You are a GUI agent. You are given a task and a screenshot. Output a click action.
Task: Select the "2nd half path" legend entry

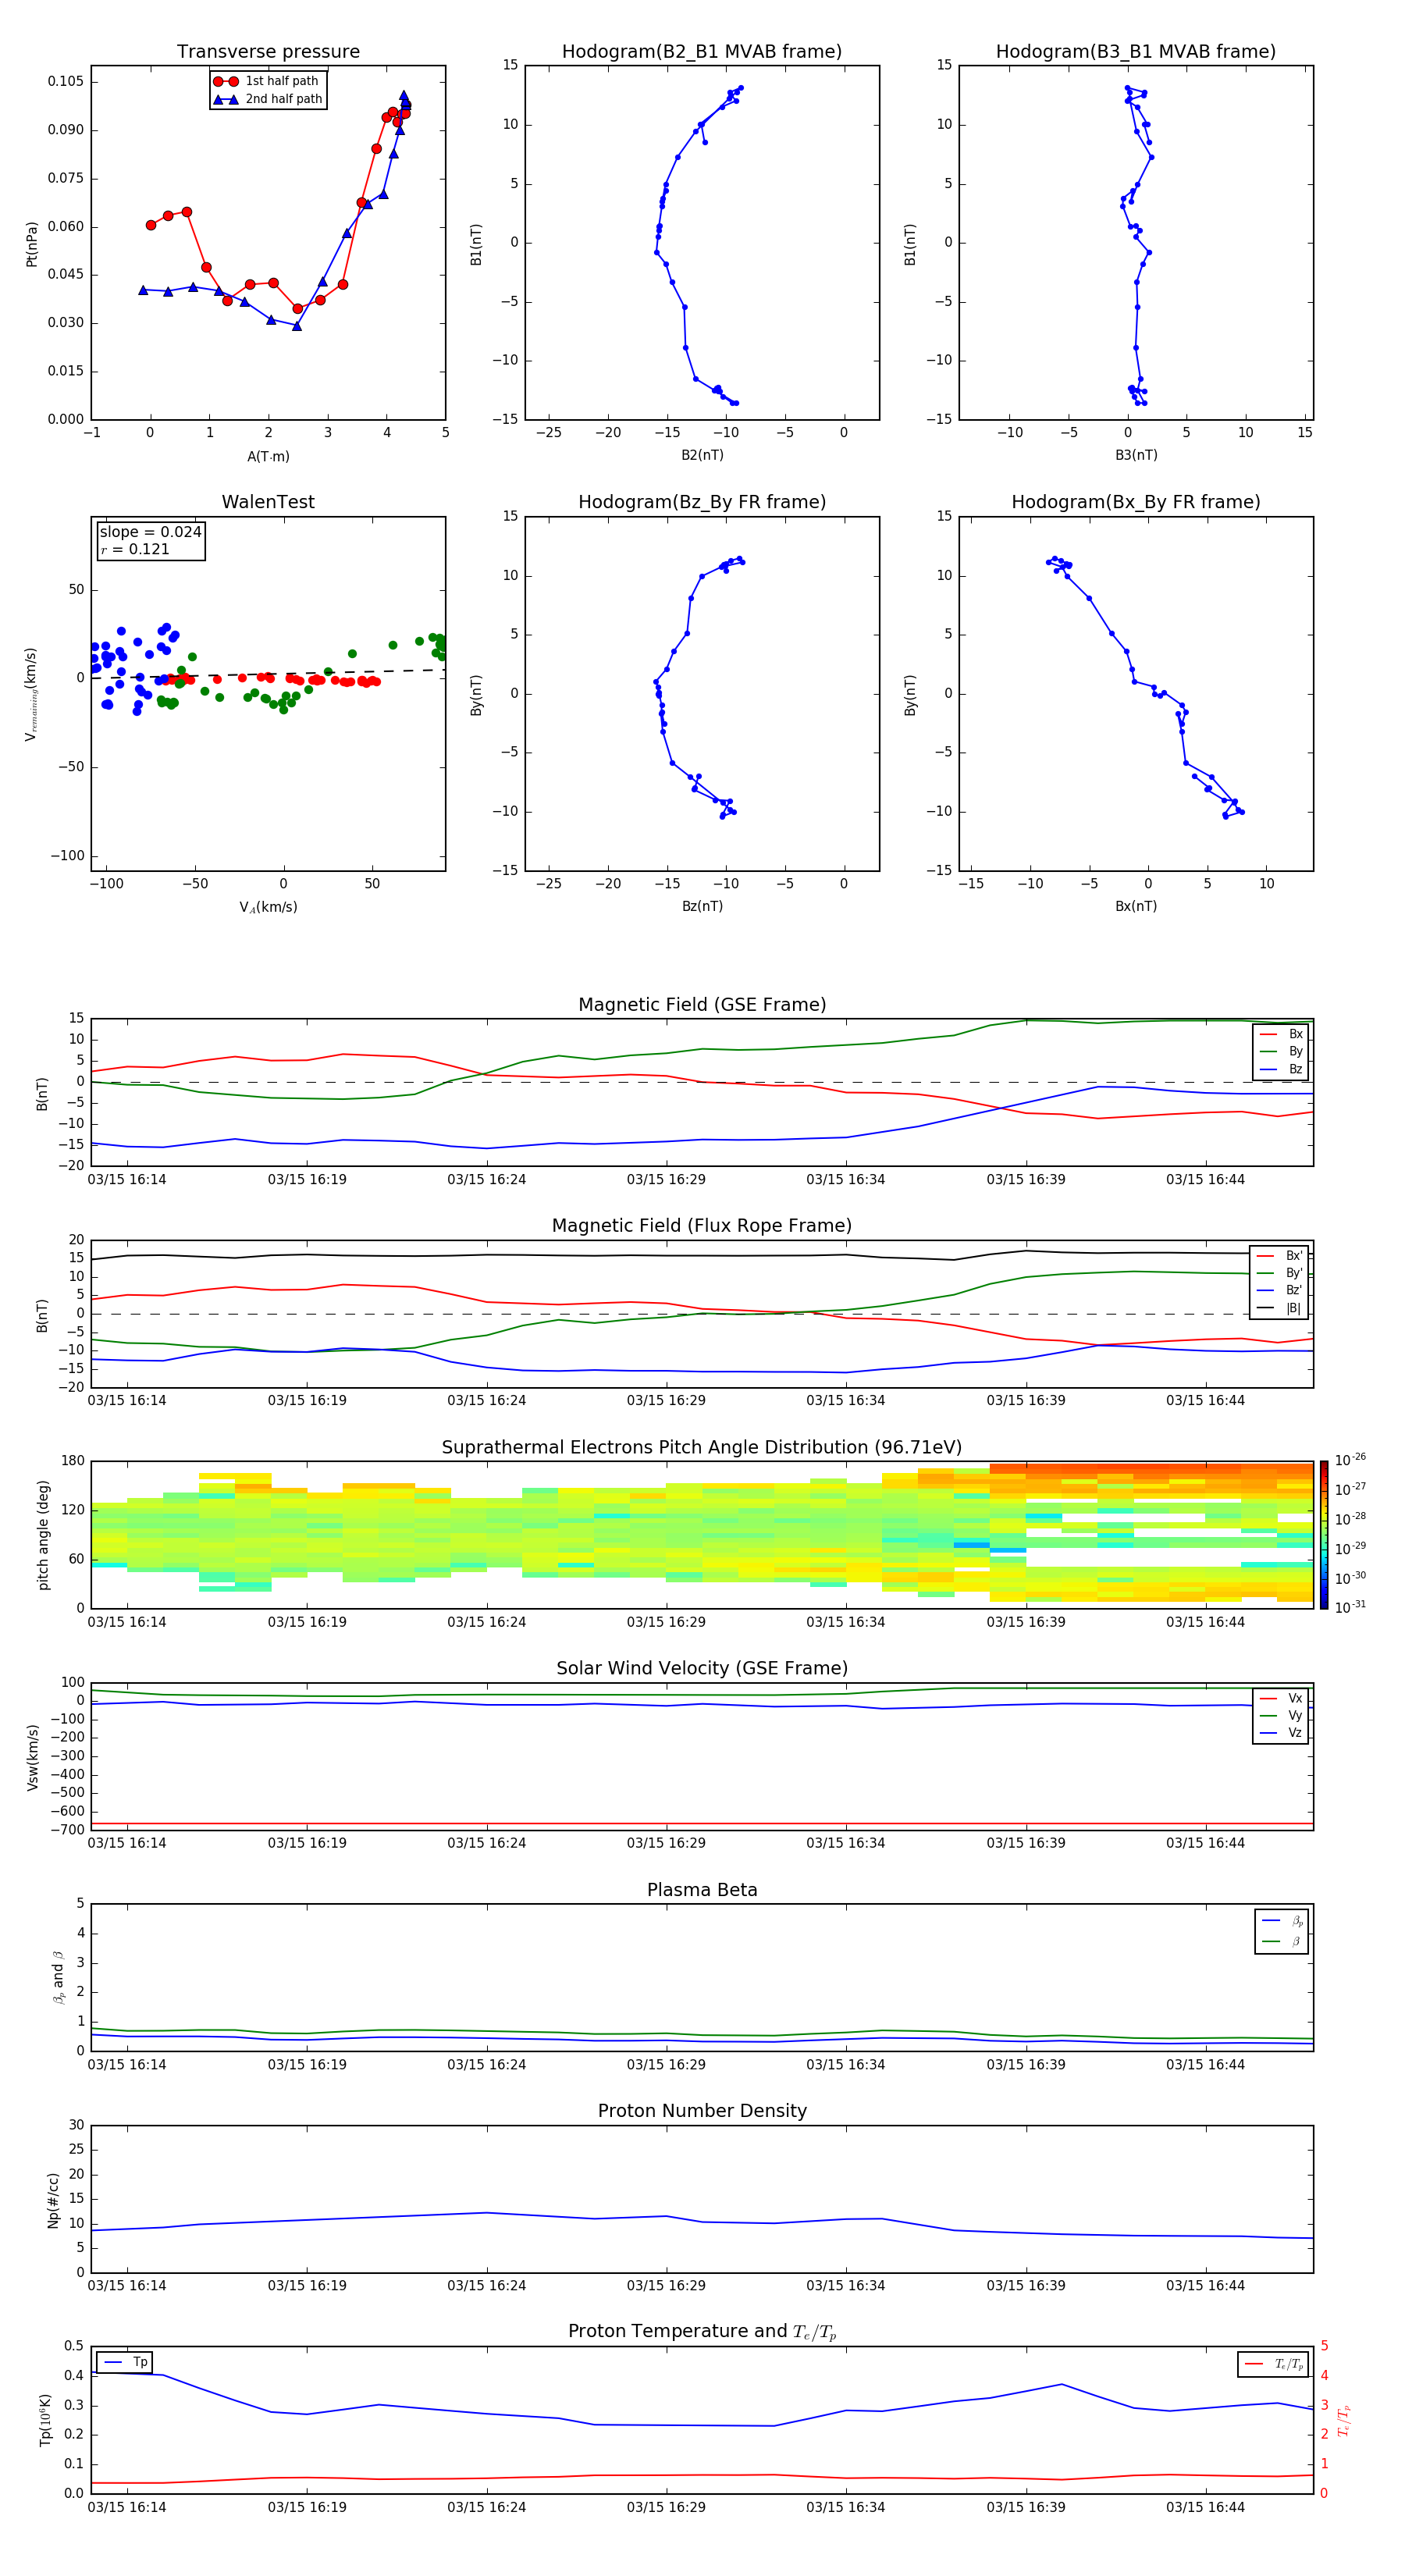(x=267, y=99)
